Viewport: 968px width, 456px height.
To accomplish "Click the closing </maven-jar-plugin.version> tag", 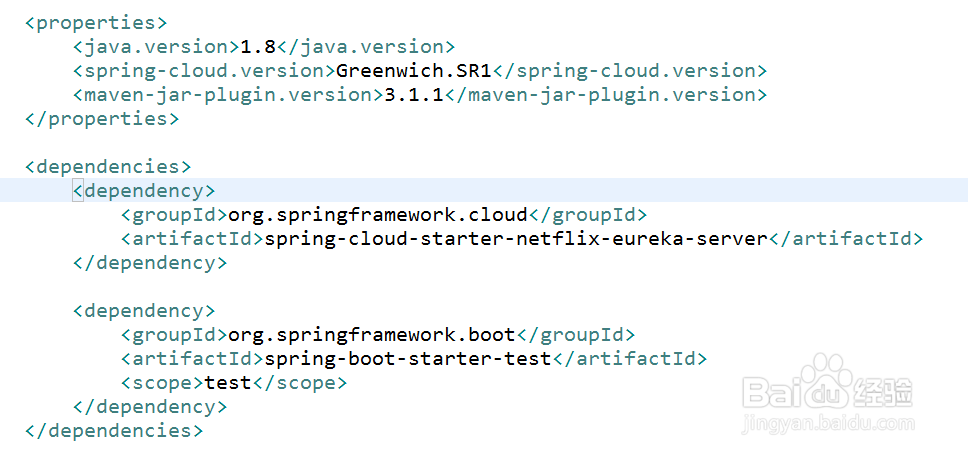I will (x=606, y=95).
